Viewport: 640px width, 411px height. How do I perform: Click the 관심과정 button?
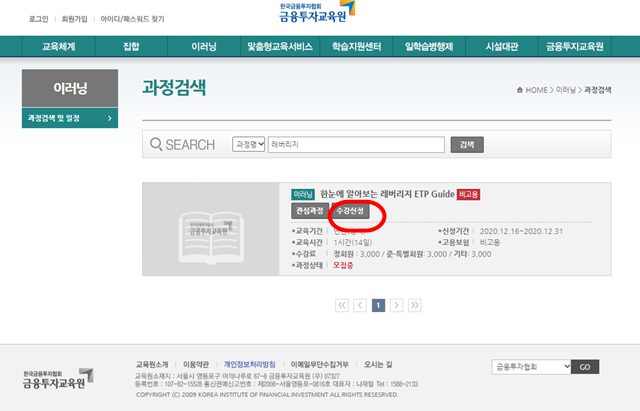310,211
